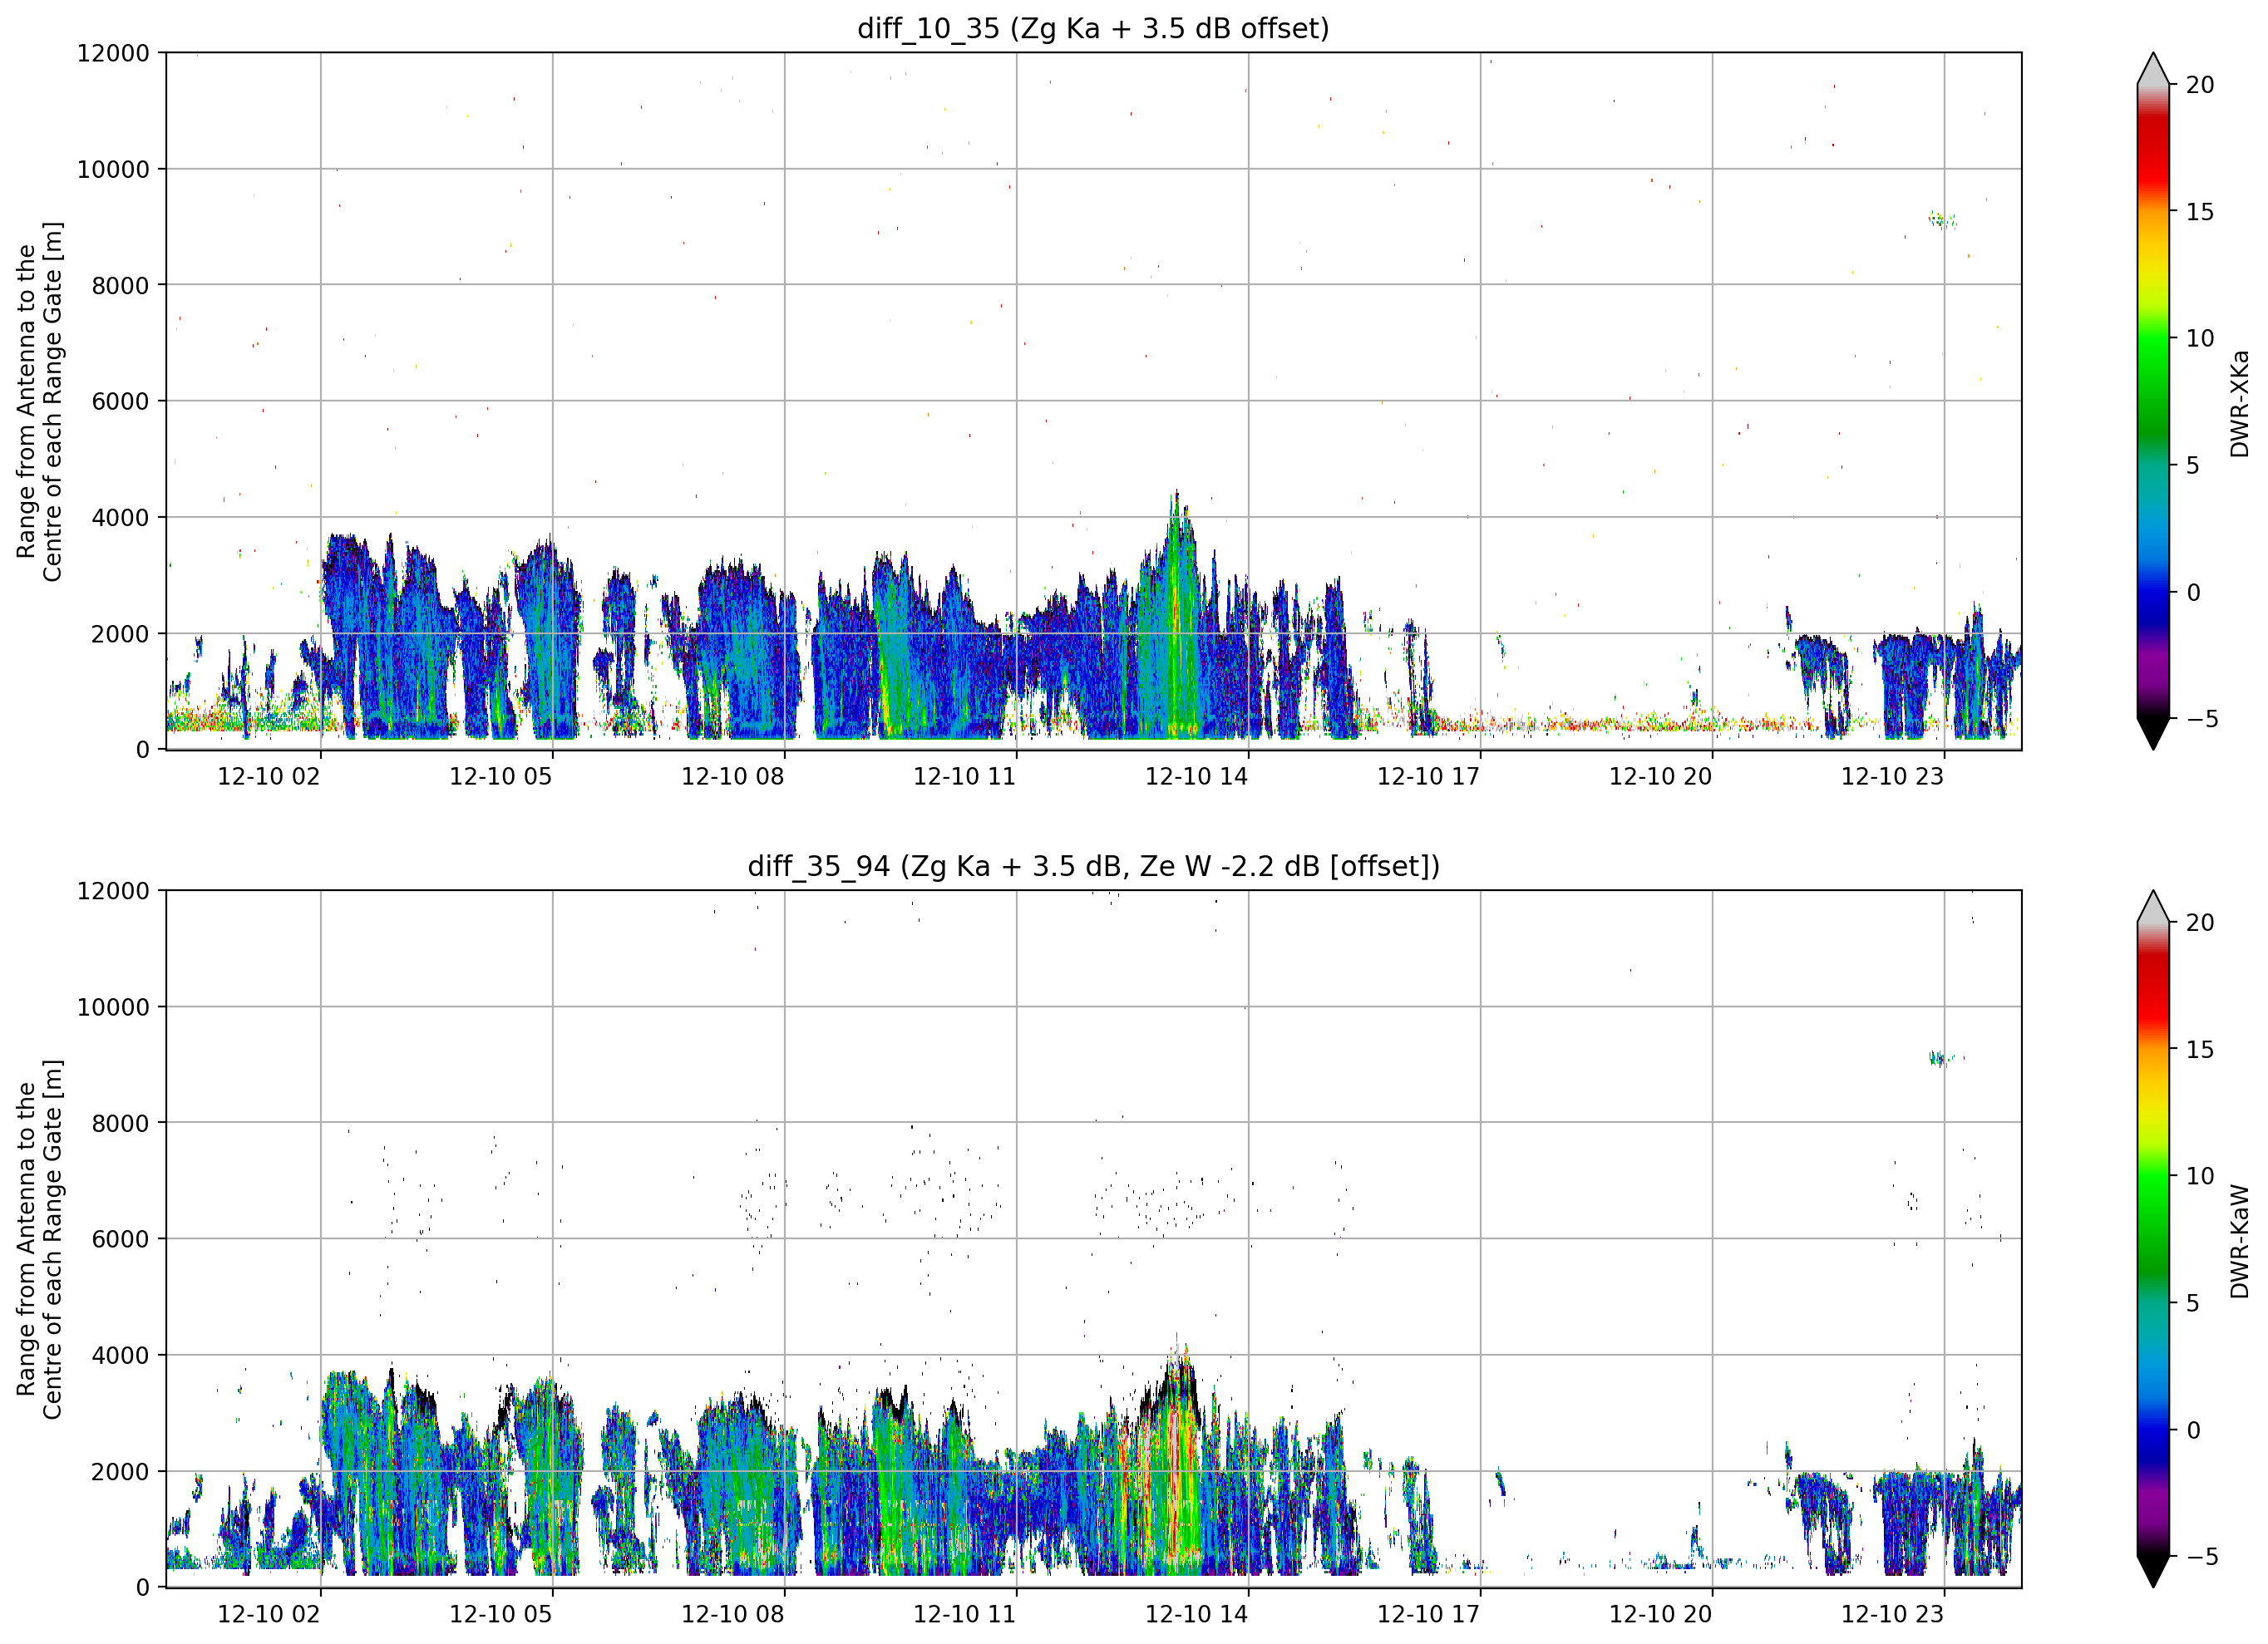Click the bottom colorbar lower black arrow

(x=2153, y=1571)
